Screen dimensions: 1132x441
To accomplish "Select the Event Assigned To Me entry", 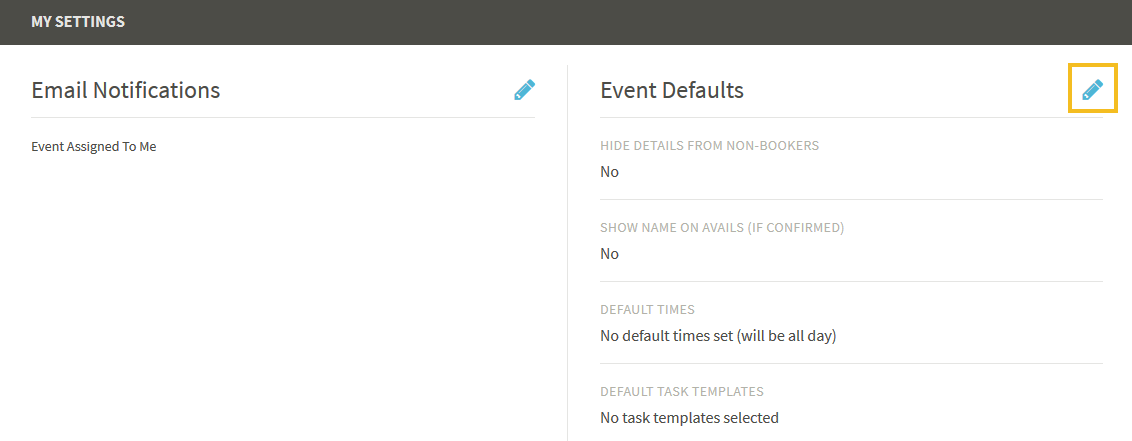I will click(x=94, y=147).
